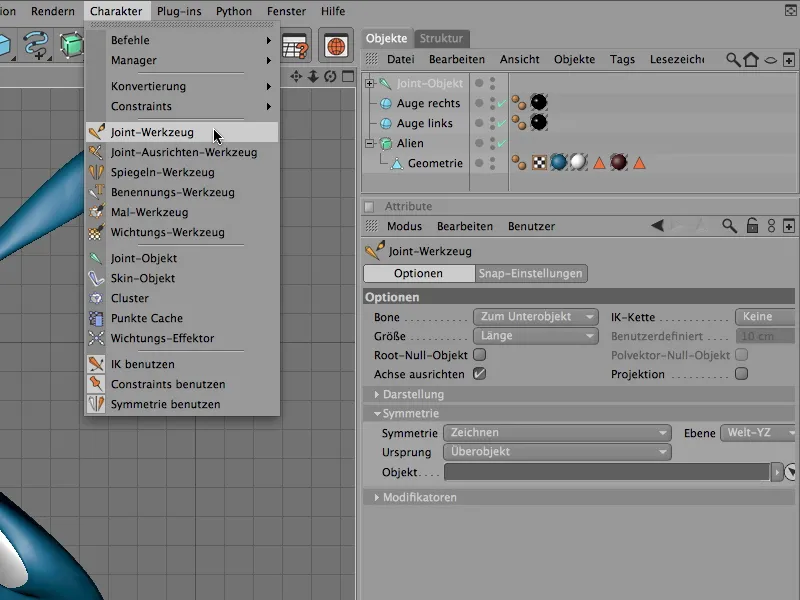Click search icon in attribute manager
800x600 pixels.
coord(729,226)
